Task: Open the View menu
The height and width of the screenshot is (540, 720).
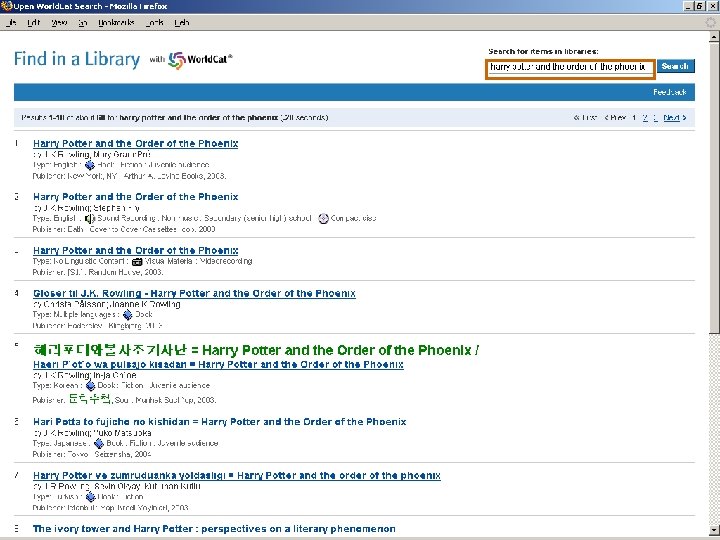Action: coord(59,22)
